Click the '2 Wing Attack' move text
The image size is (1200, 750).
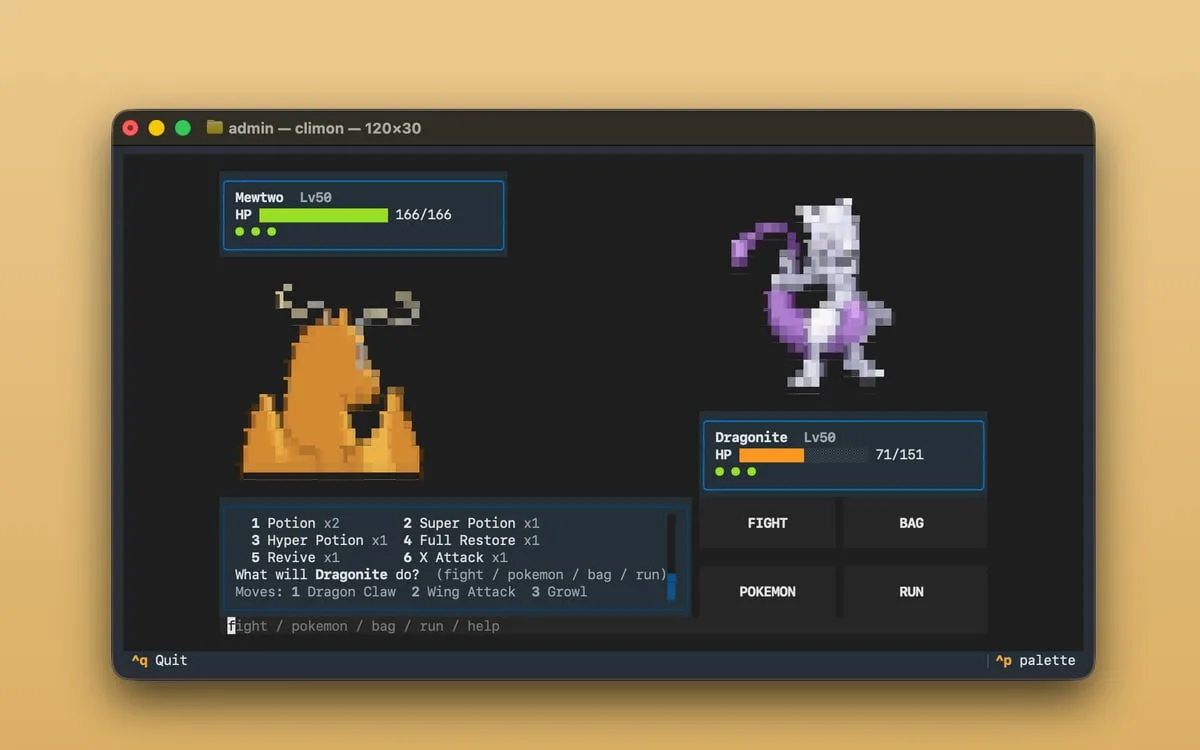tap(463, 592)
